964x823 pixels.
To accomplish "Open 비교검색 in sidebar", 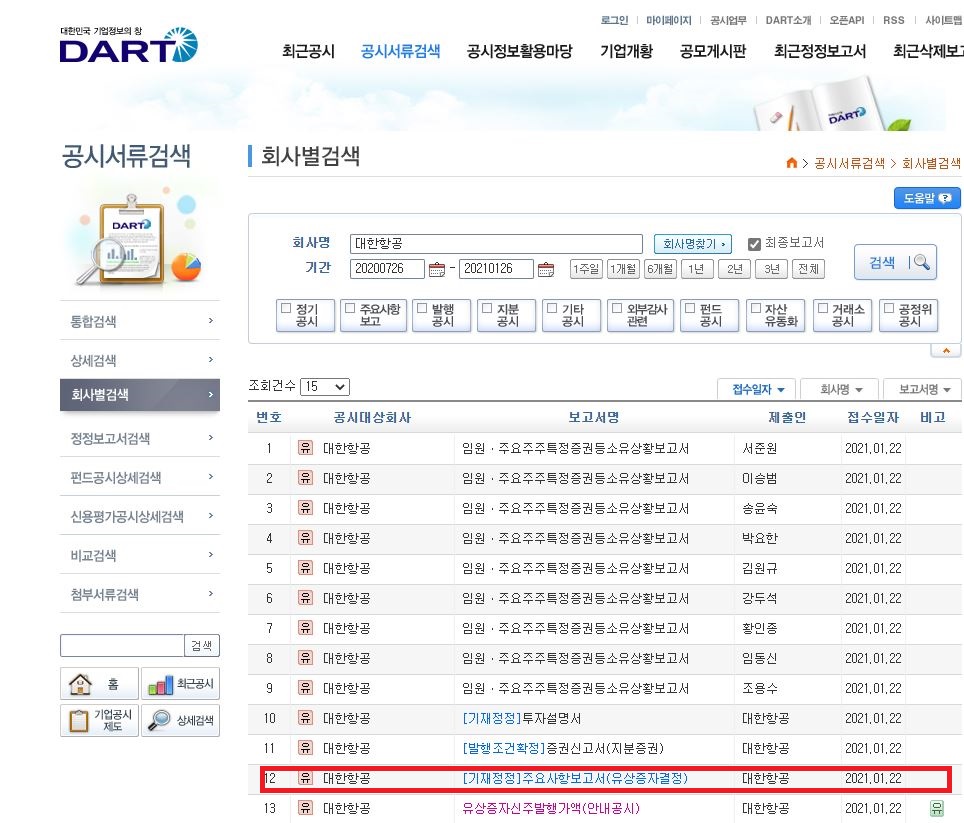I will coord(140,555).
